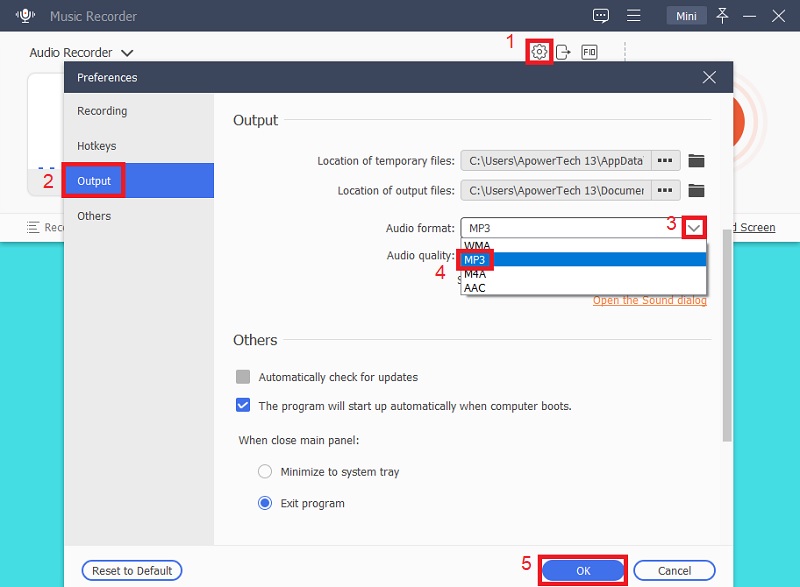Expand the Audio format dropdown arrow
The height and width of the screenshot is (587, 800).
coord(693,228)
